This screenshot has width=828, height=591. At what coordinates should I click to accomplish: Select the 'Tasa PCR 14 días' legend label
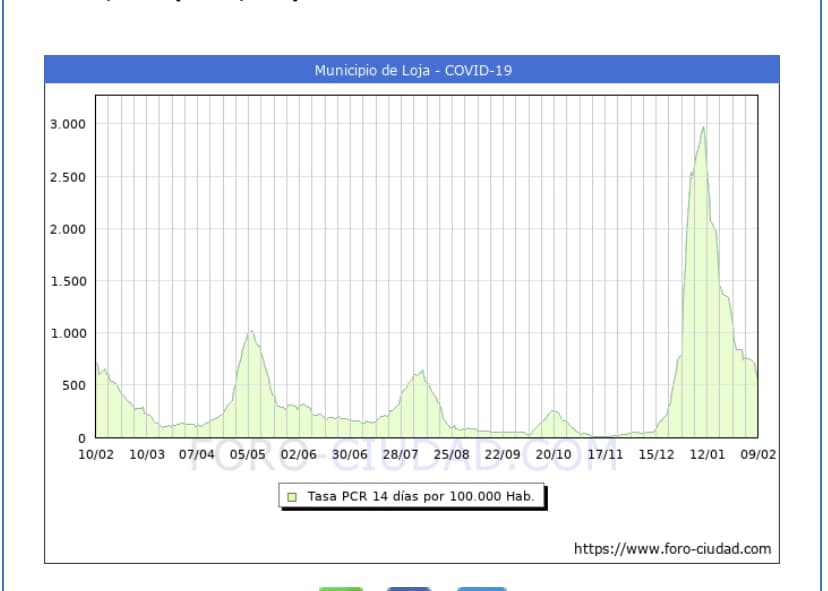[x=420, y=496]
